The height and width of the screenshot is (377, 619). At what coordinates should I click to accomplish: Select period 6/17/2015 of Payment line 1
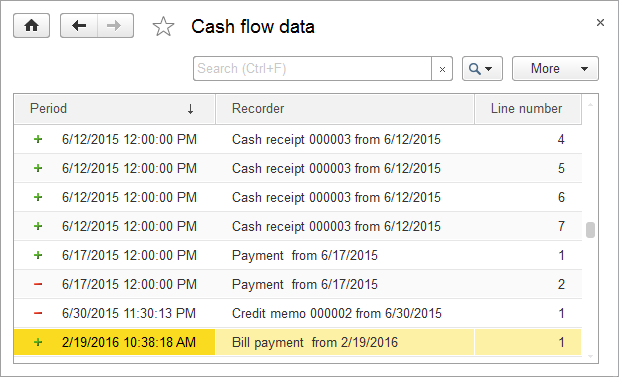[x=129, y=255]
